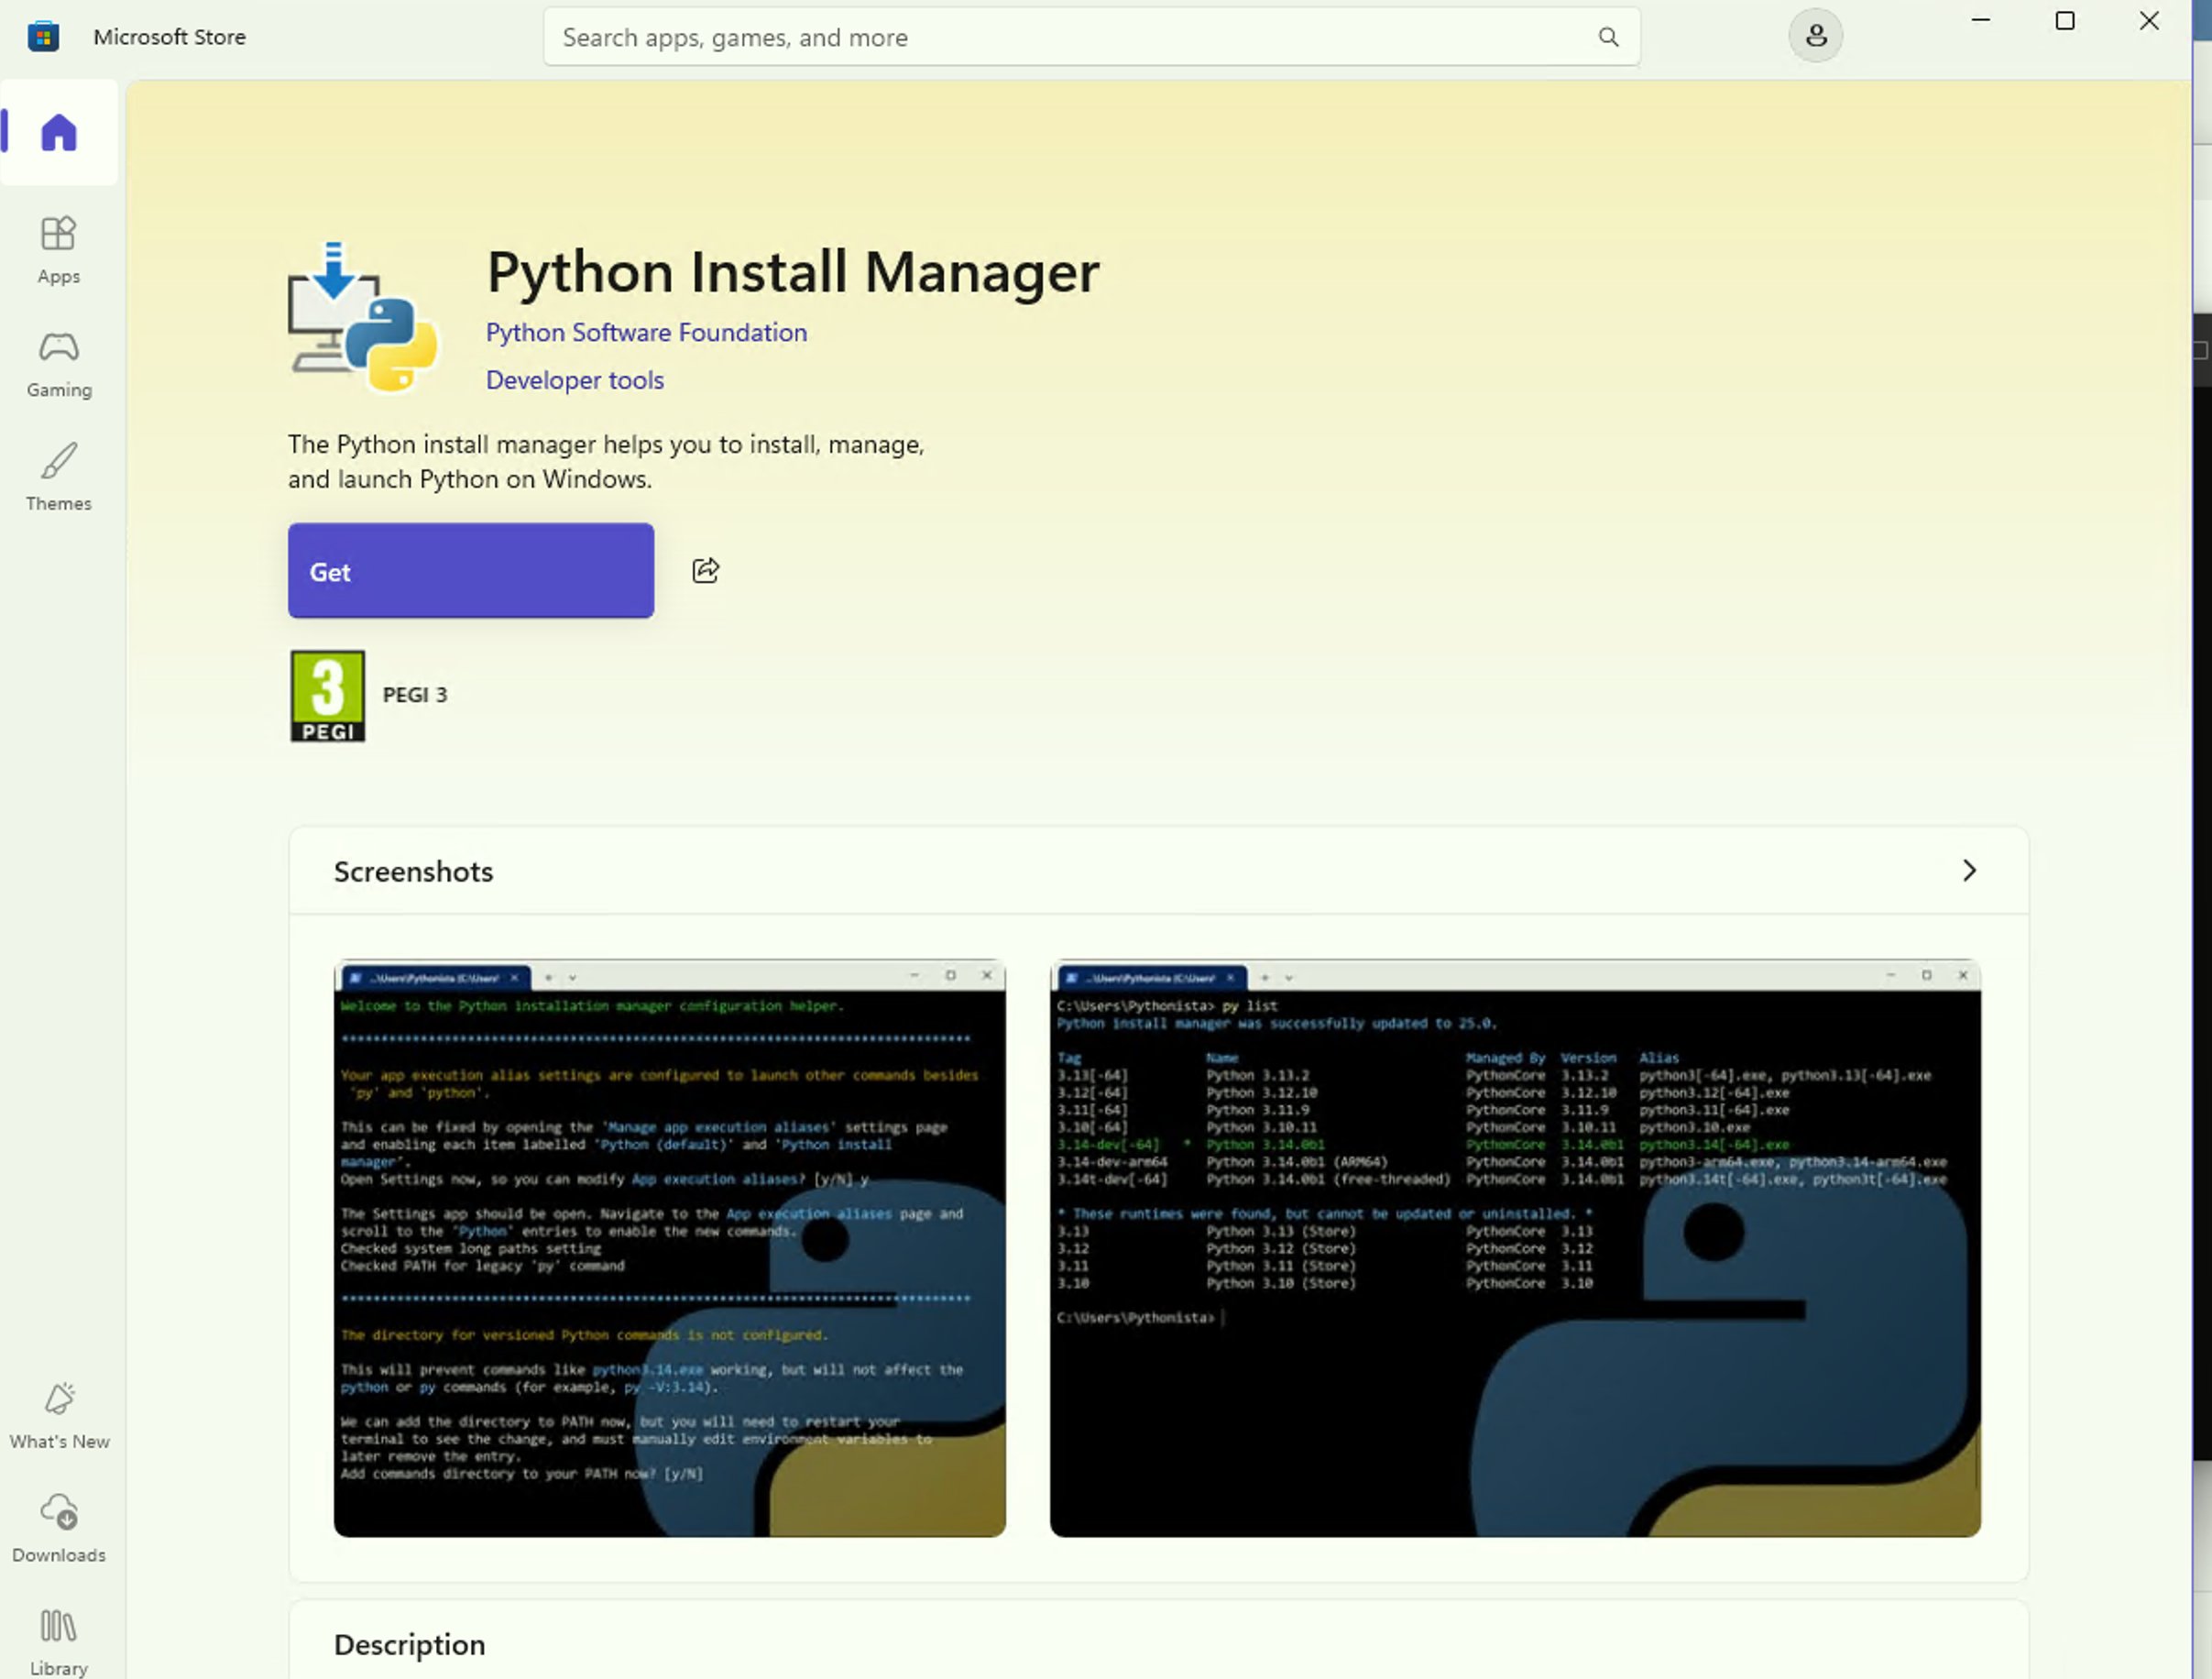Click the magnifier search icon
Screen dimensions: 2212x1679
1608,37
